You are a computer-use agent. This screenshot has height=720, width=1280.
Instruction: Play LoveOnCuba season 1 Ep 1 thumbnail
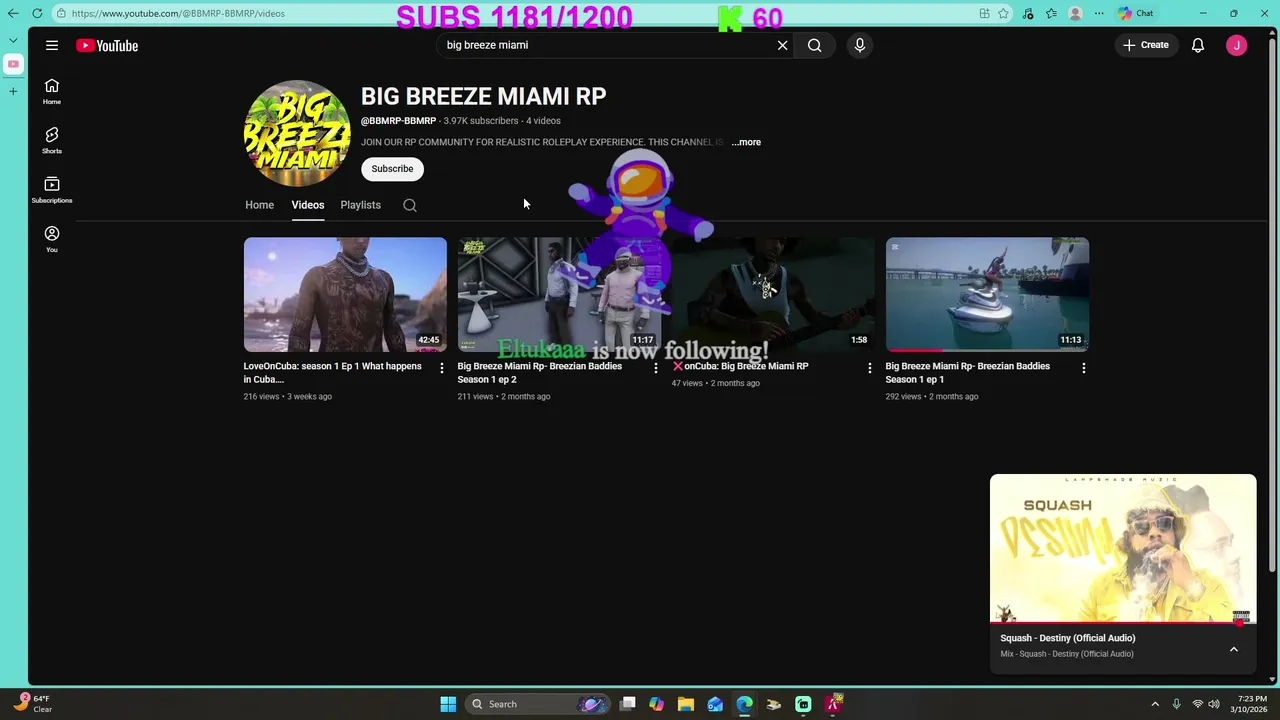(x=345, y=294)
